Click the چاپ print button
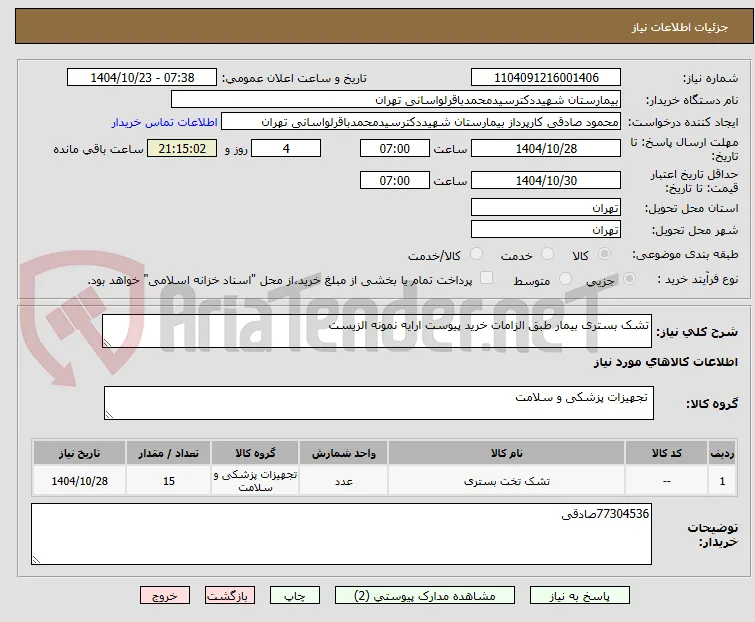 pyautogui.click(x=295, y=596)
